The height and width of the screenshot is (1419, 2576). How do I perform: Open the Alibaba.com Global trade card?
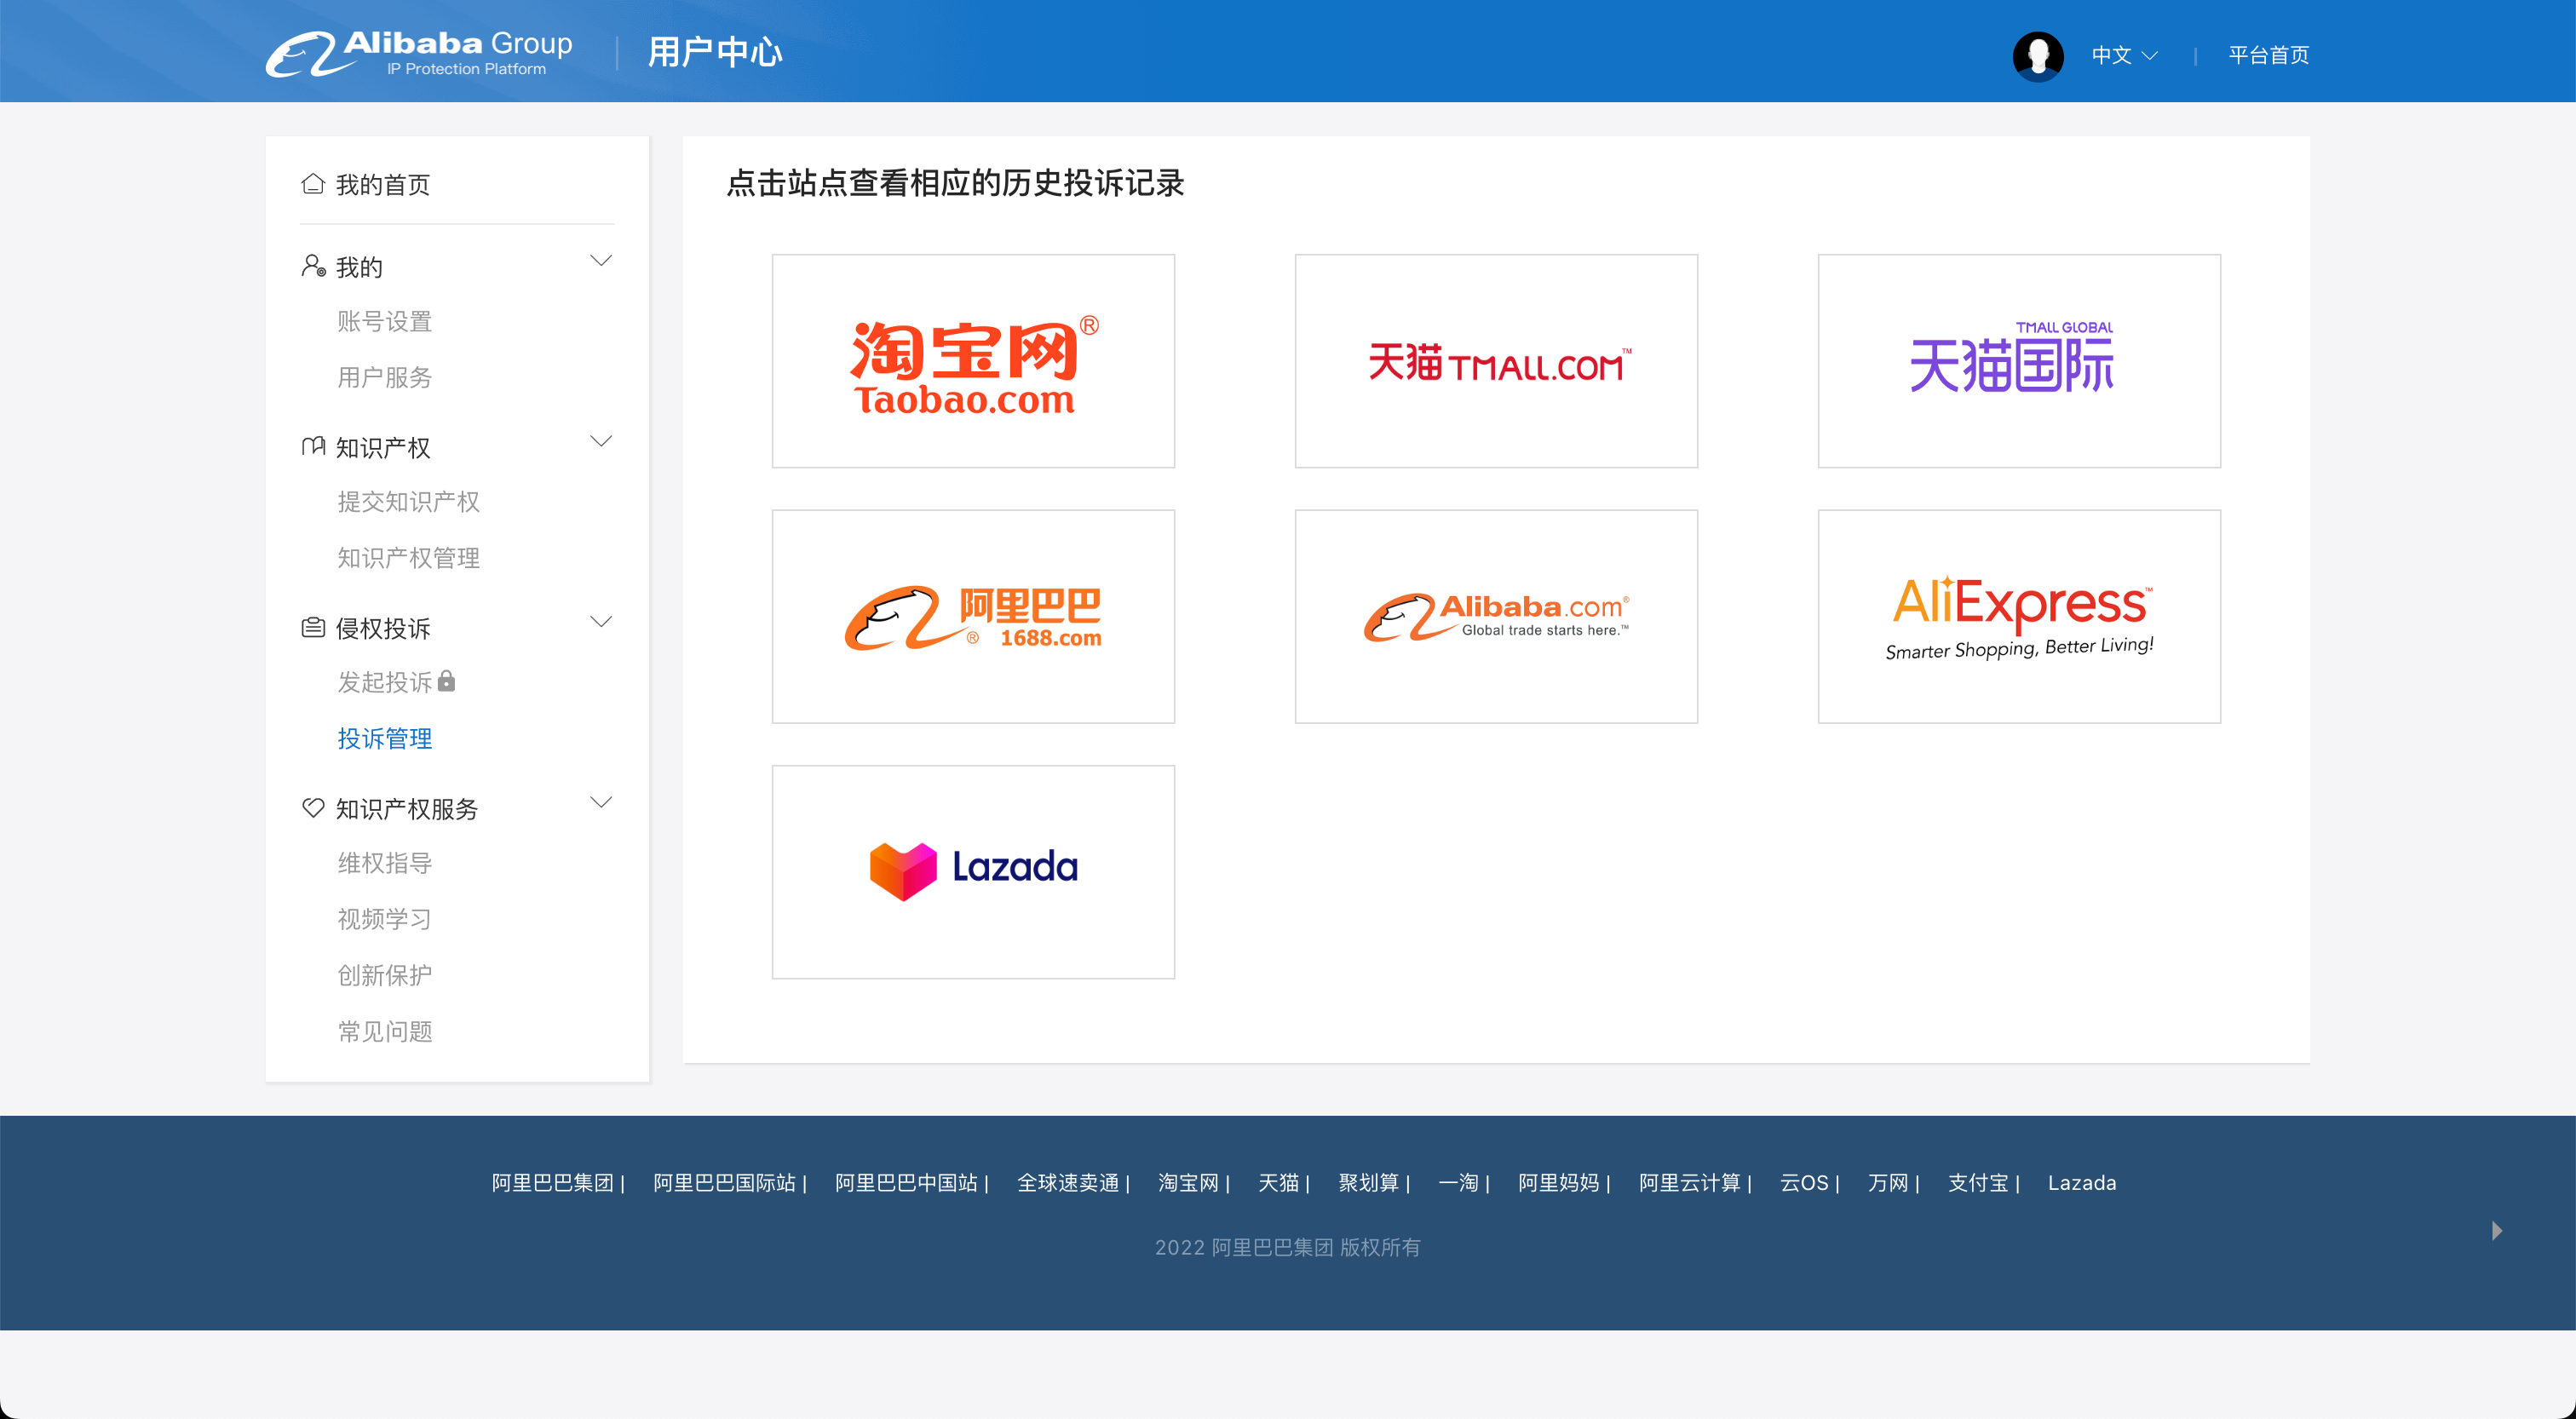[1496, 617]
